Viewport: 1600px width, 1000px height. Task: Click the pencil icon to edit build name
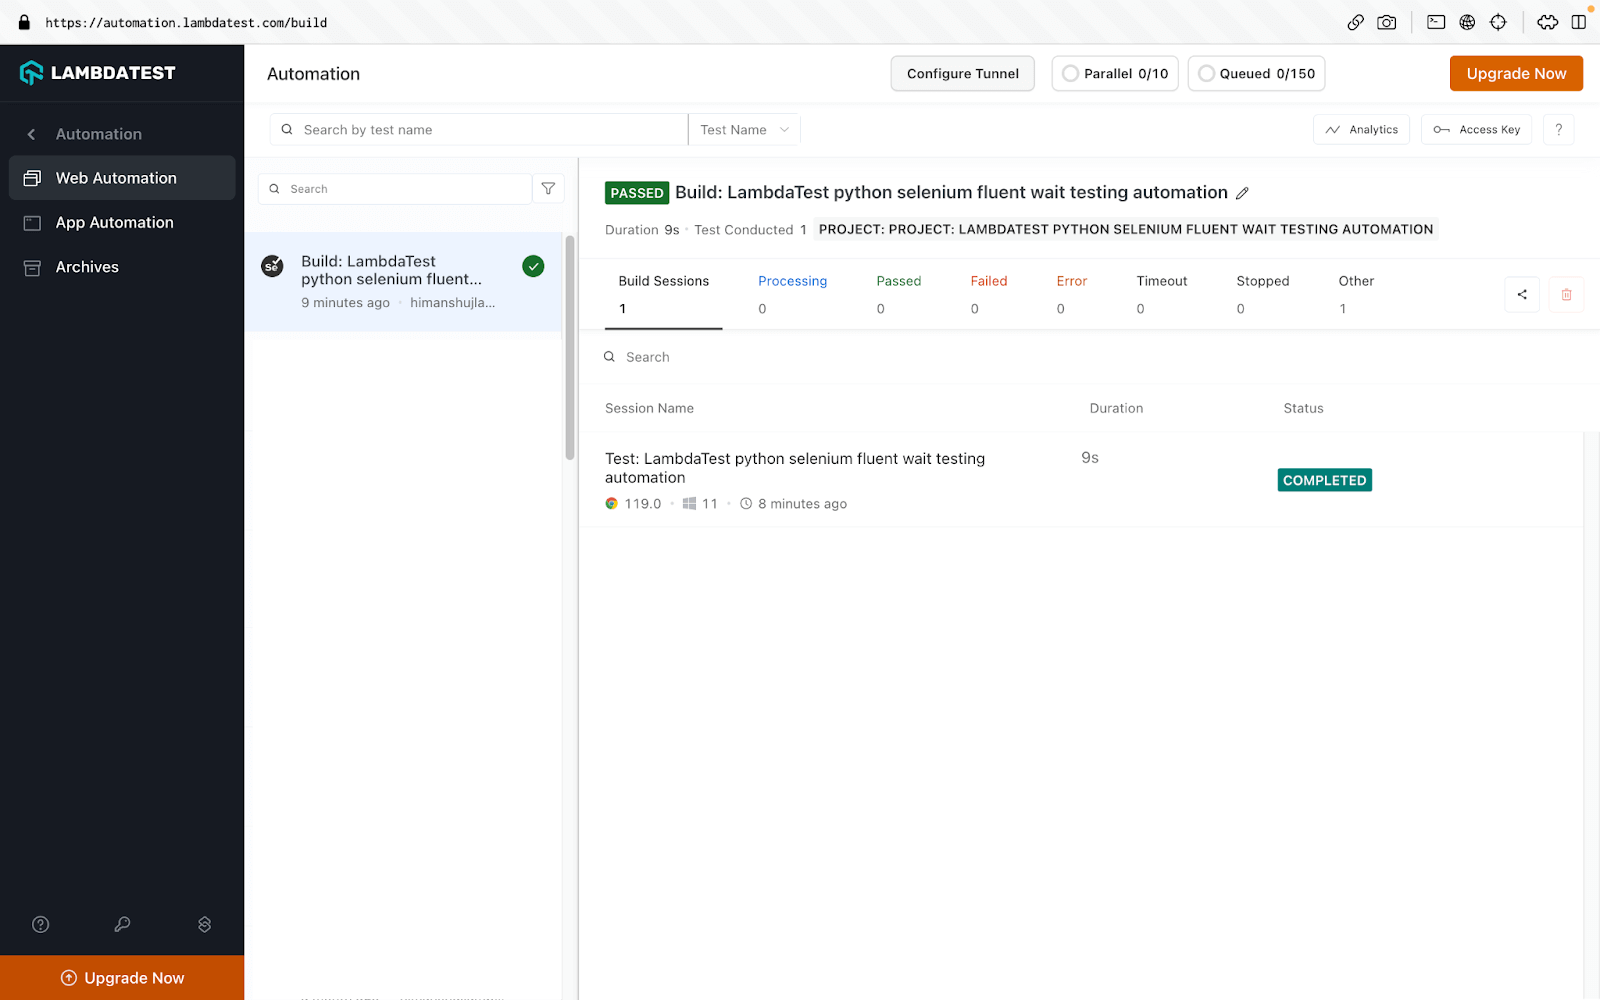pos(1242,193)
